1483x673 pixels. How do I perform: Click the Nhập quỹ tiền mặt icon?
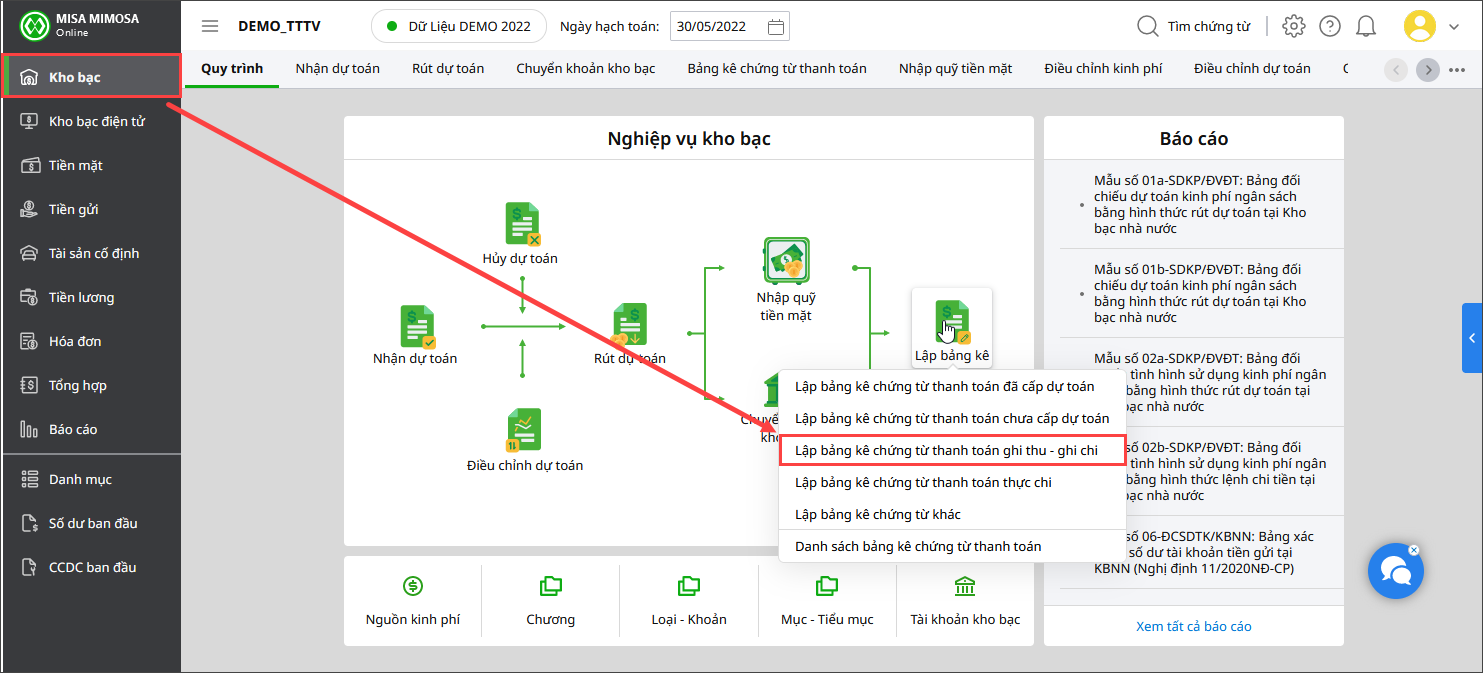pyautogui.click(x=786, y=261)
